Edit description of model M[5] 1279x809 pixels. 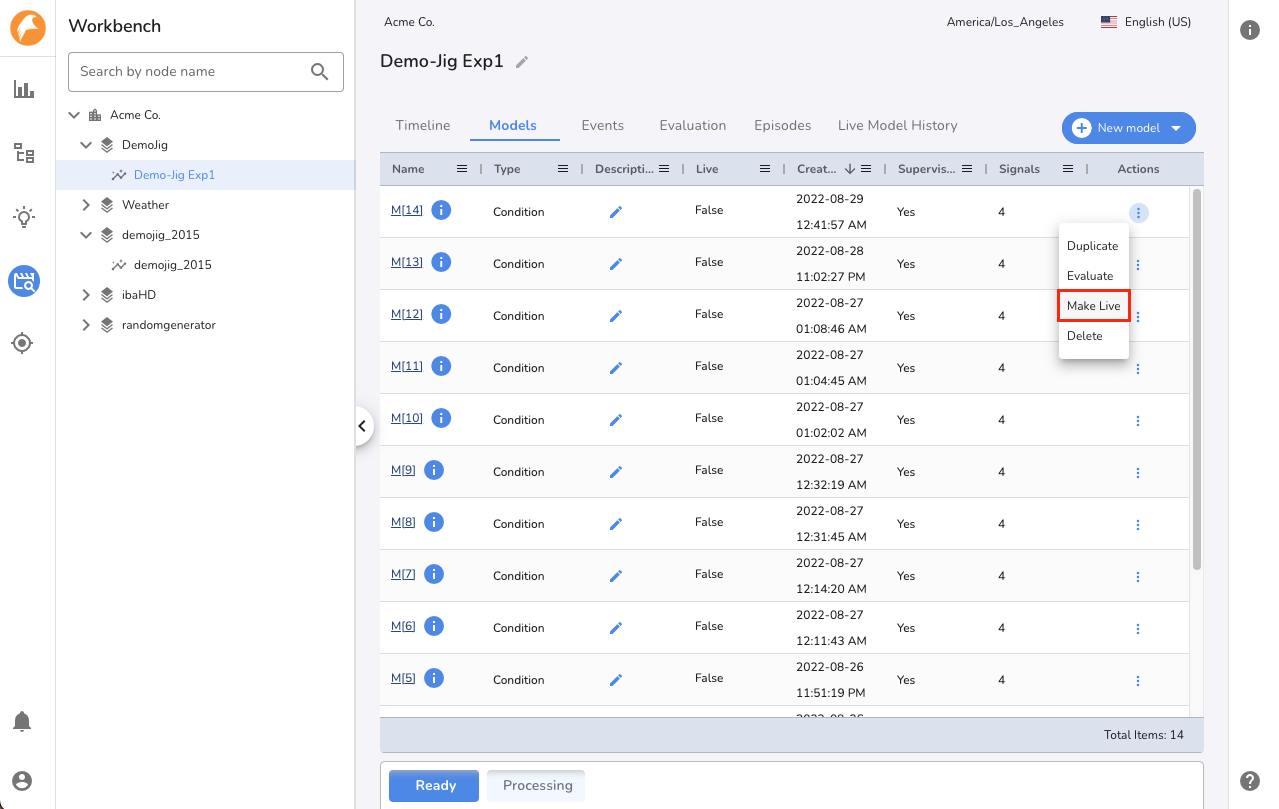pyautogui.click(x=616, y=680)
